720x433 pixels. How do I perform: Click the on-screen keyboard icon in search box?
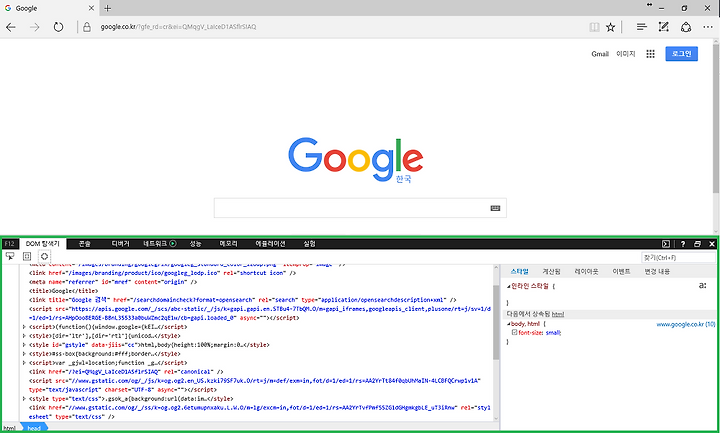point(495,208)
